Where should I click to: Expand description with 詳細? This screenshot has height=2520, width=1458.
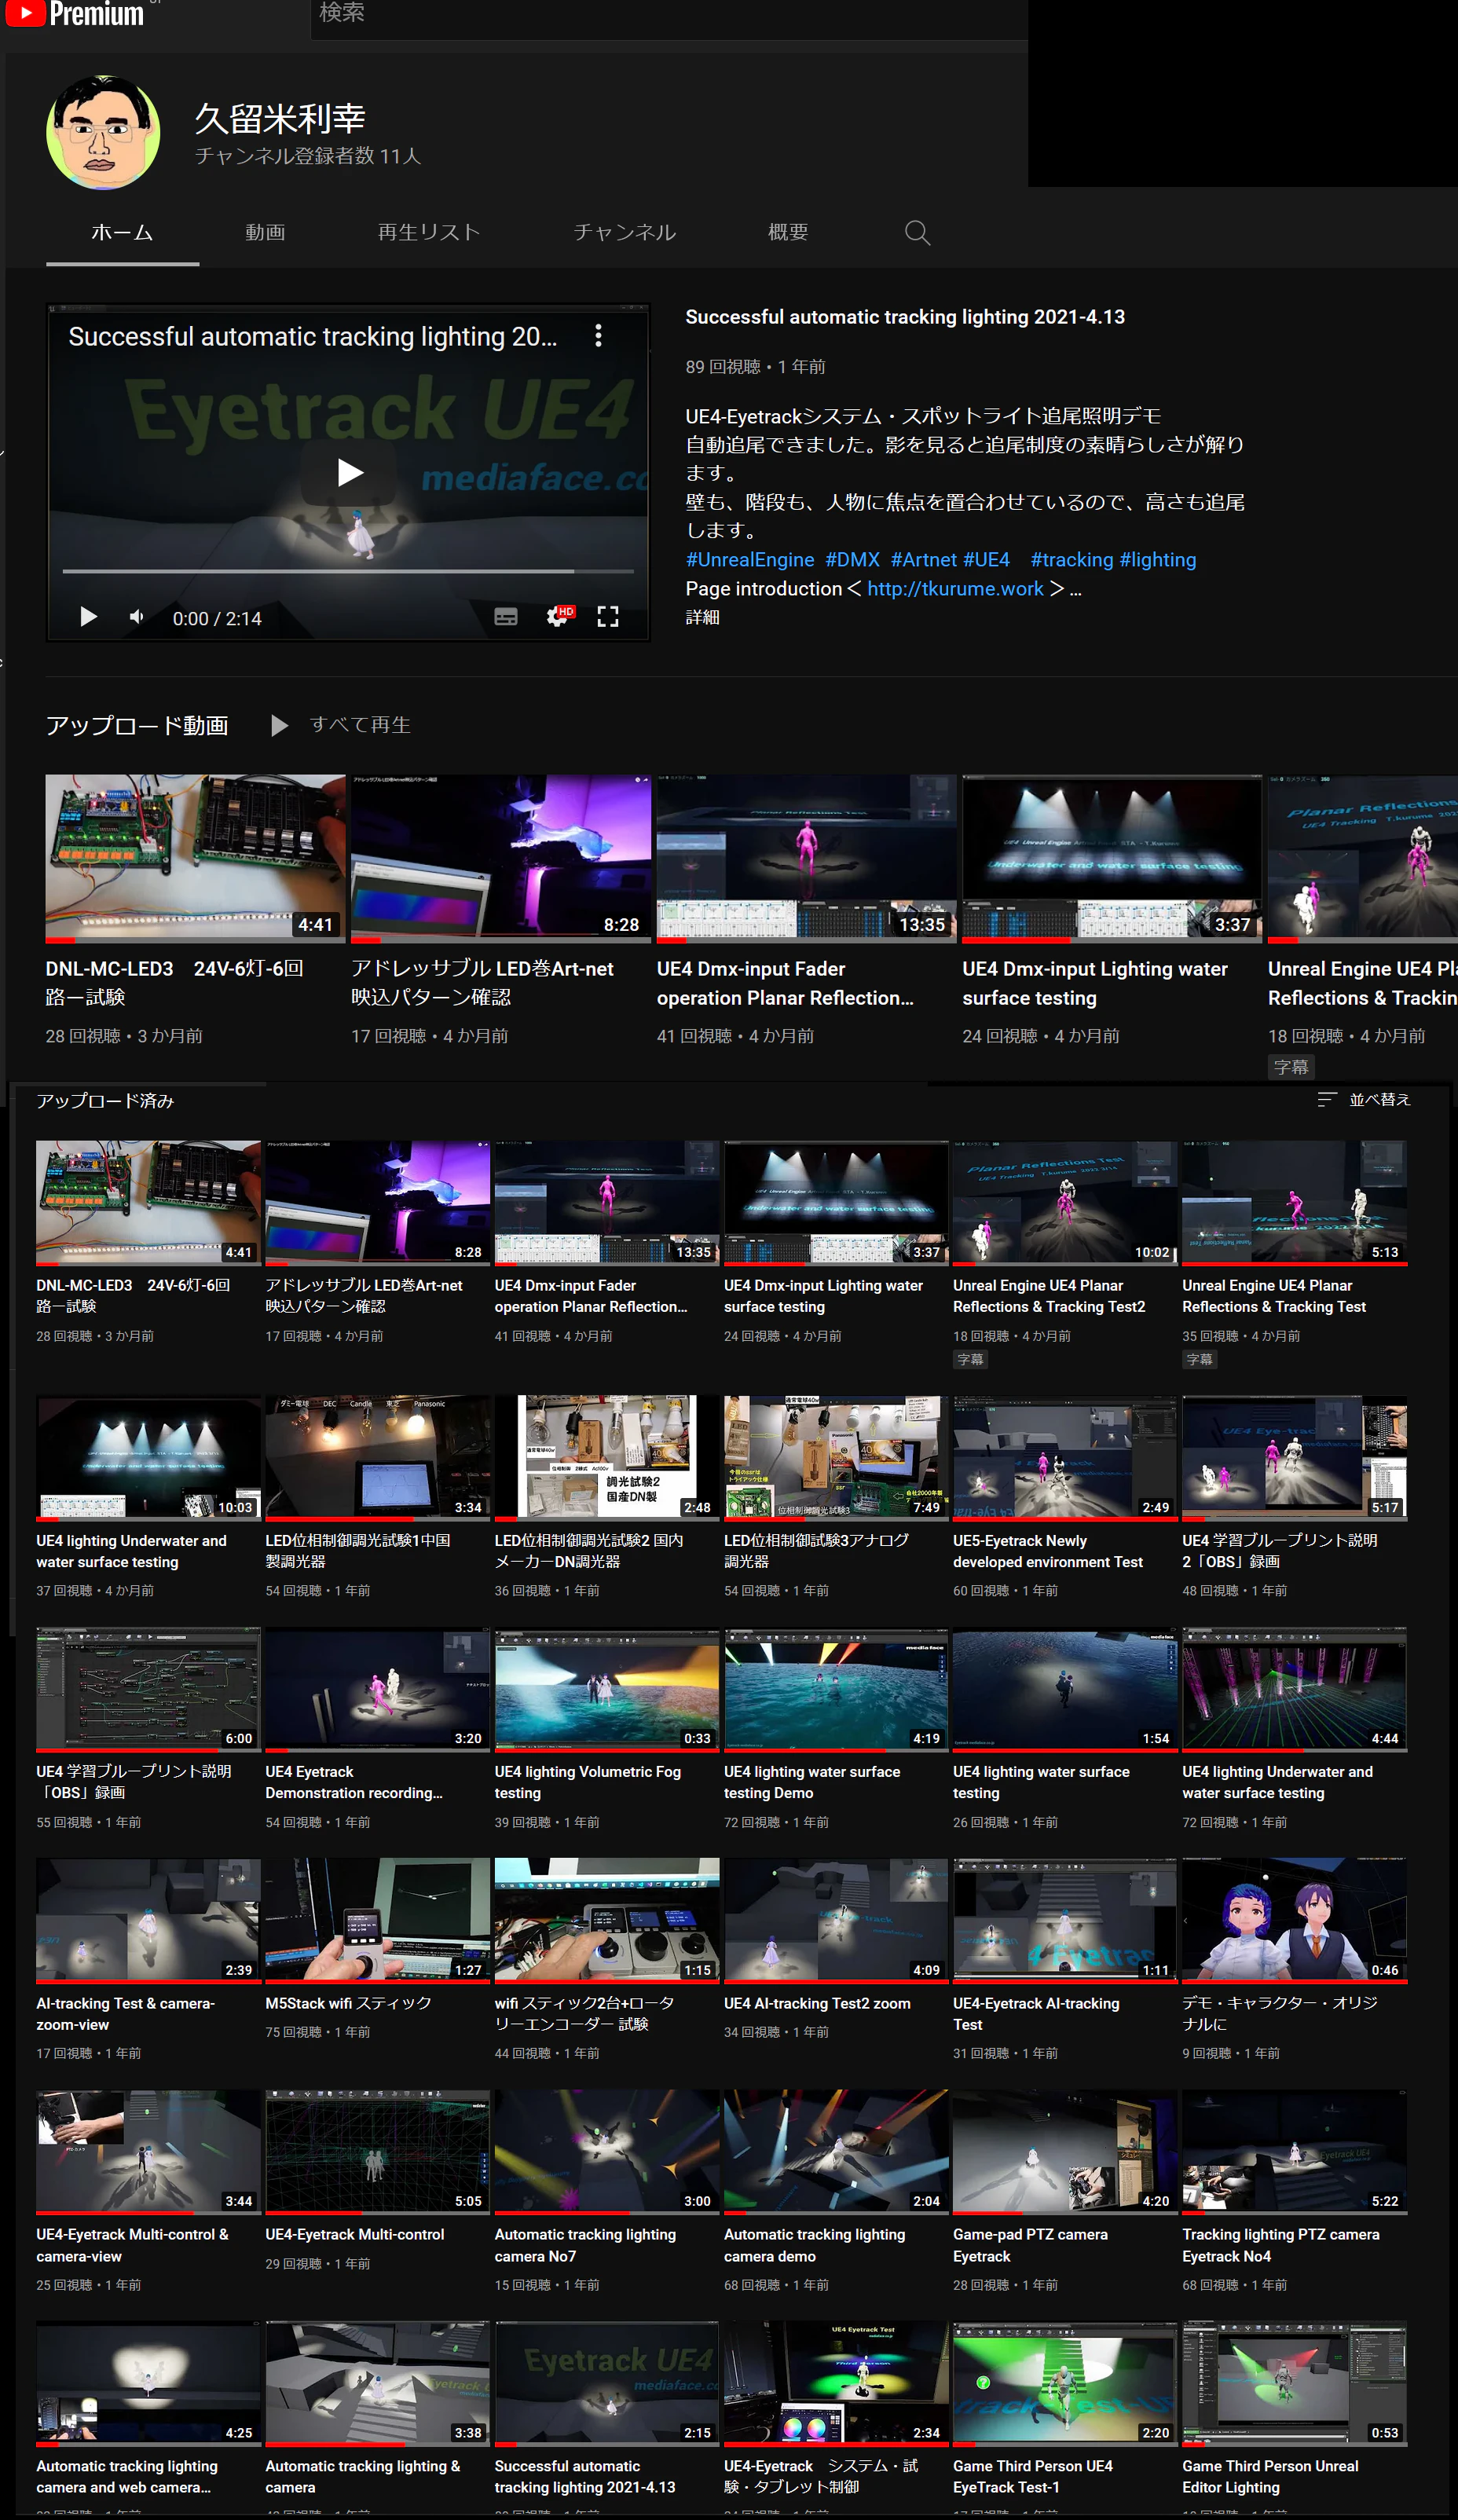[x=702, y=617]
